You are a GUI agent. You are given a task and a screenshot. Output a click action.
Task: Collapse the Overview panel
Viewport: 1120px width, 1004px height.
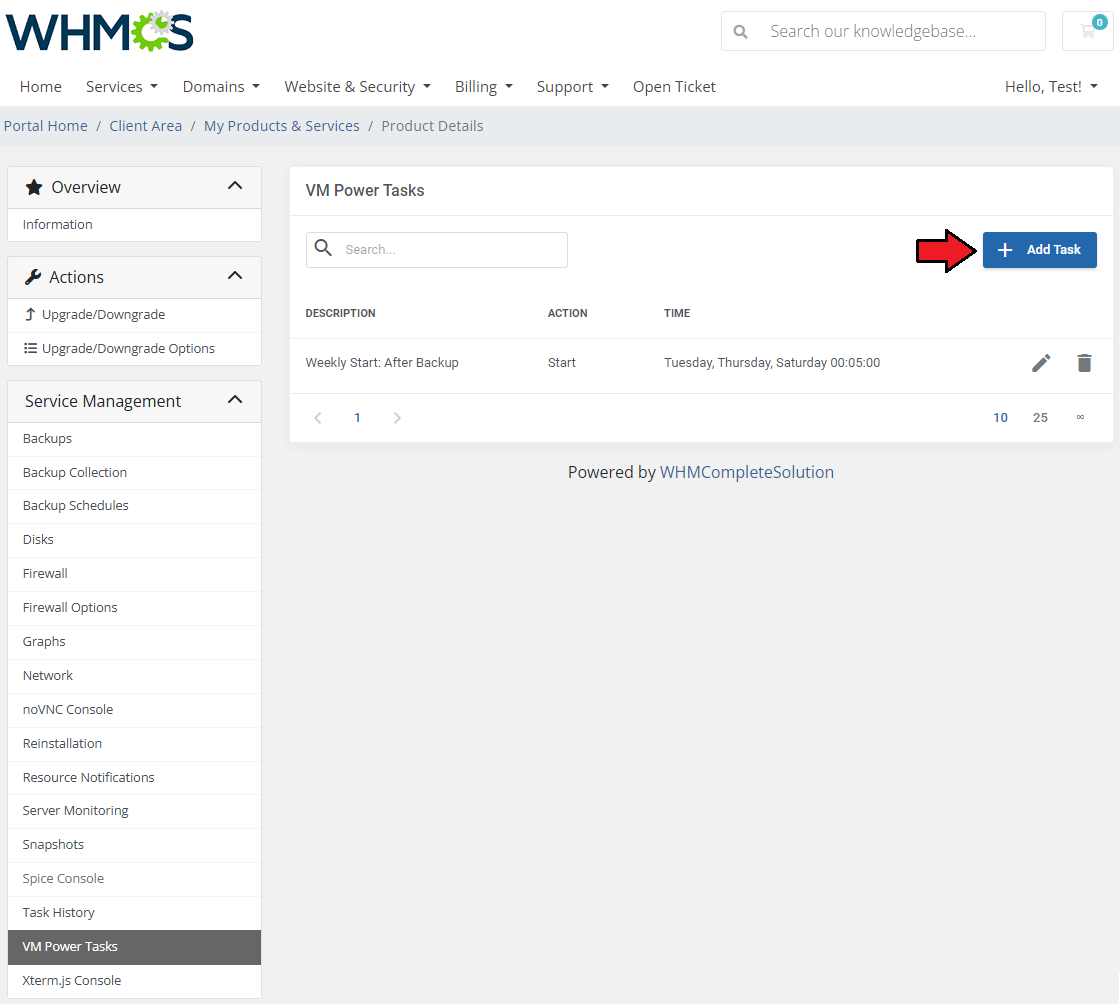[235, 186]
